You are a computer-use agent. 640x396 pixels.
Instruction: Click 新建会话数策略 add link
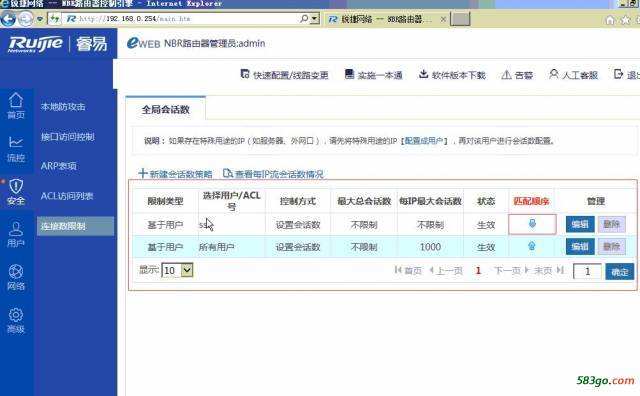coord(176,174)
